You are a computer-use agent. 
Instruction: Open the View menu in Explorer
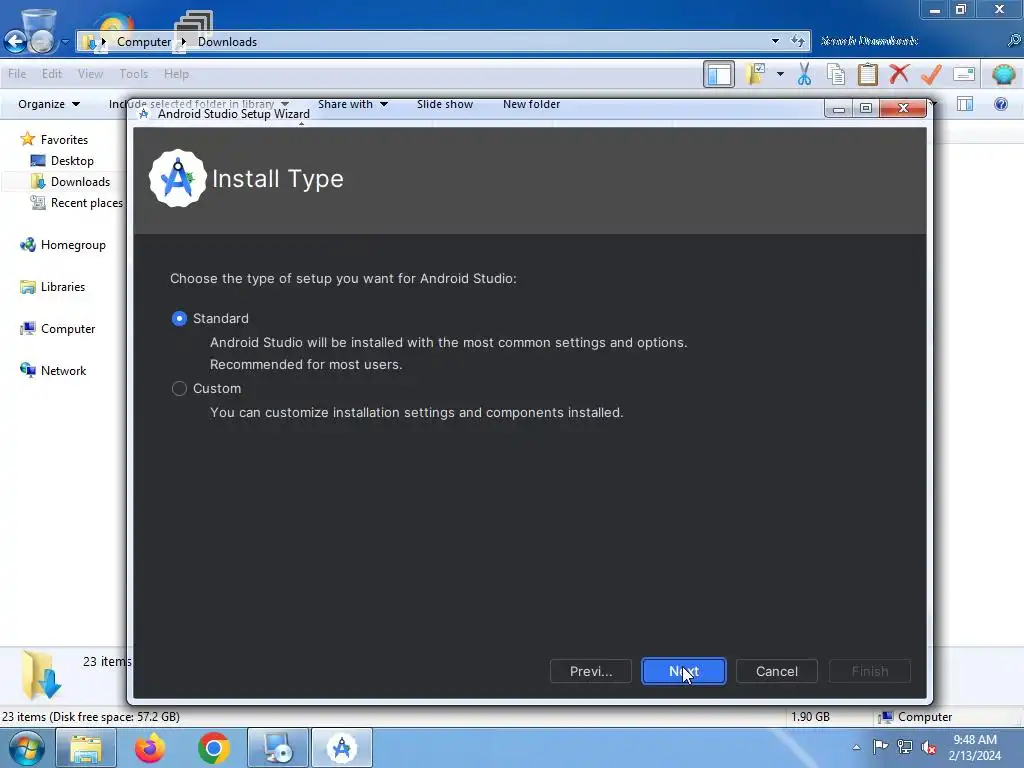pyautogui.click(x=90, y=74)
